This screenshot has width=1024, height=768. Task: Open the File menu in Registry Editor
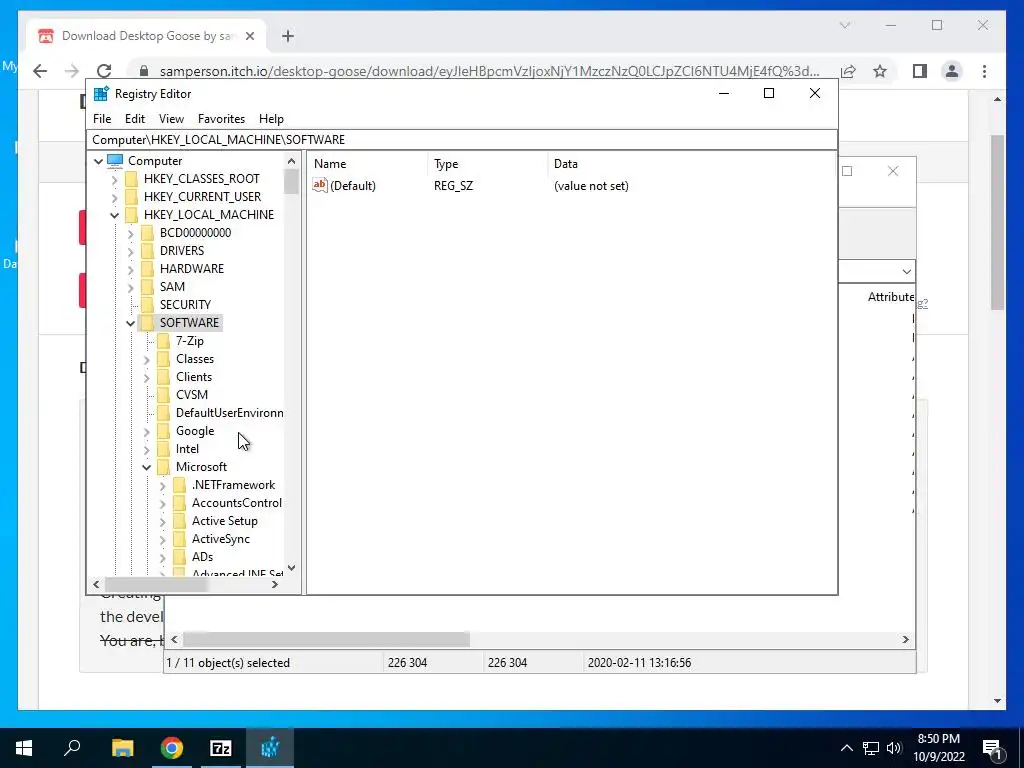pos(102,119)
